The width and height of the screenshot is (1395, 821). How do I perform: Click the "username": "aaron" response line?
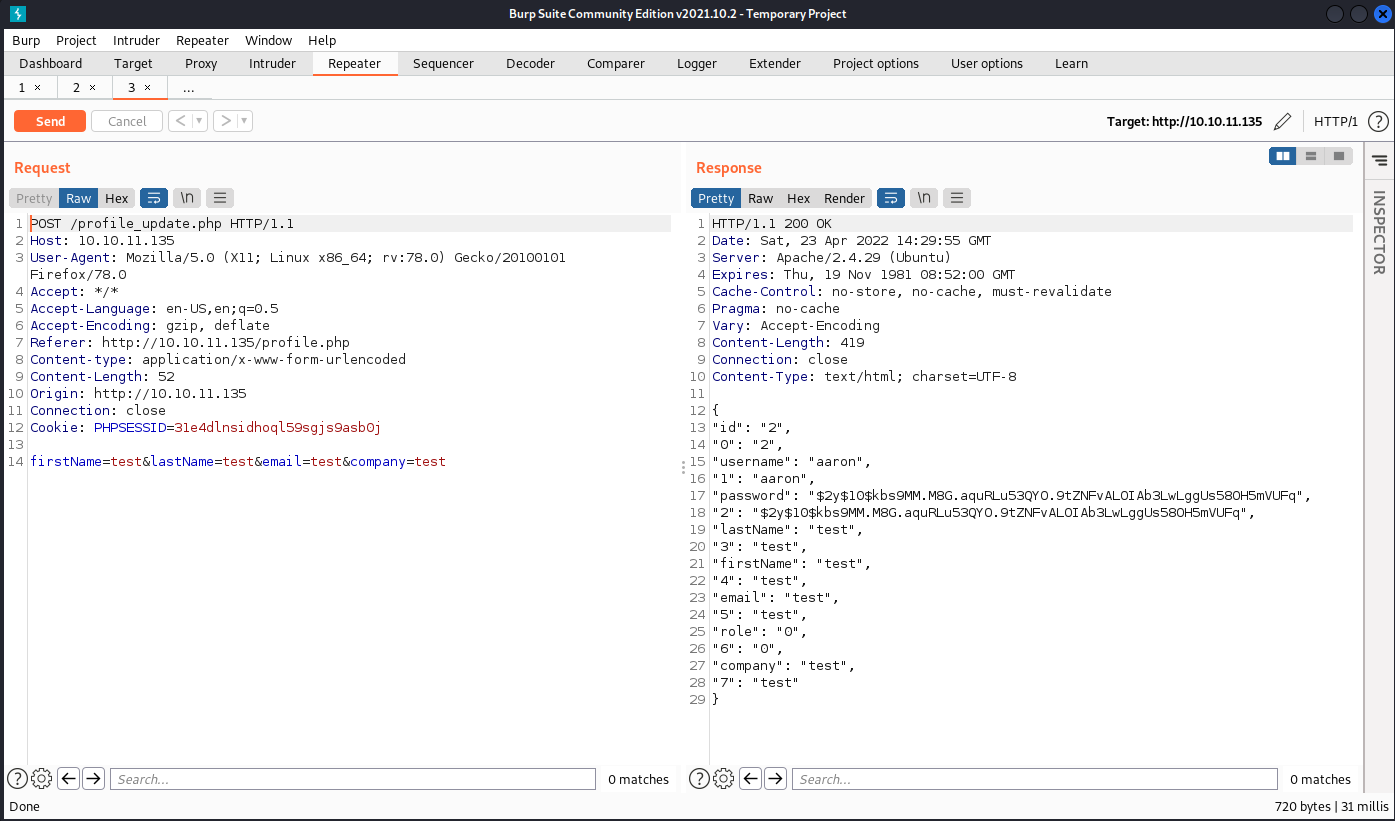pyautogui.click(x=792, y=461)
